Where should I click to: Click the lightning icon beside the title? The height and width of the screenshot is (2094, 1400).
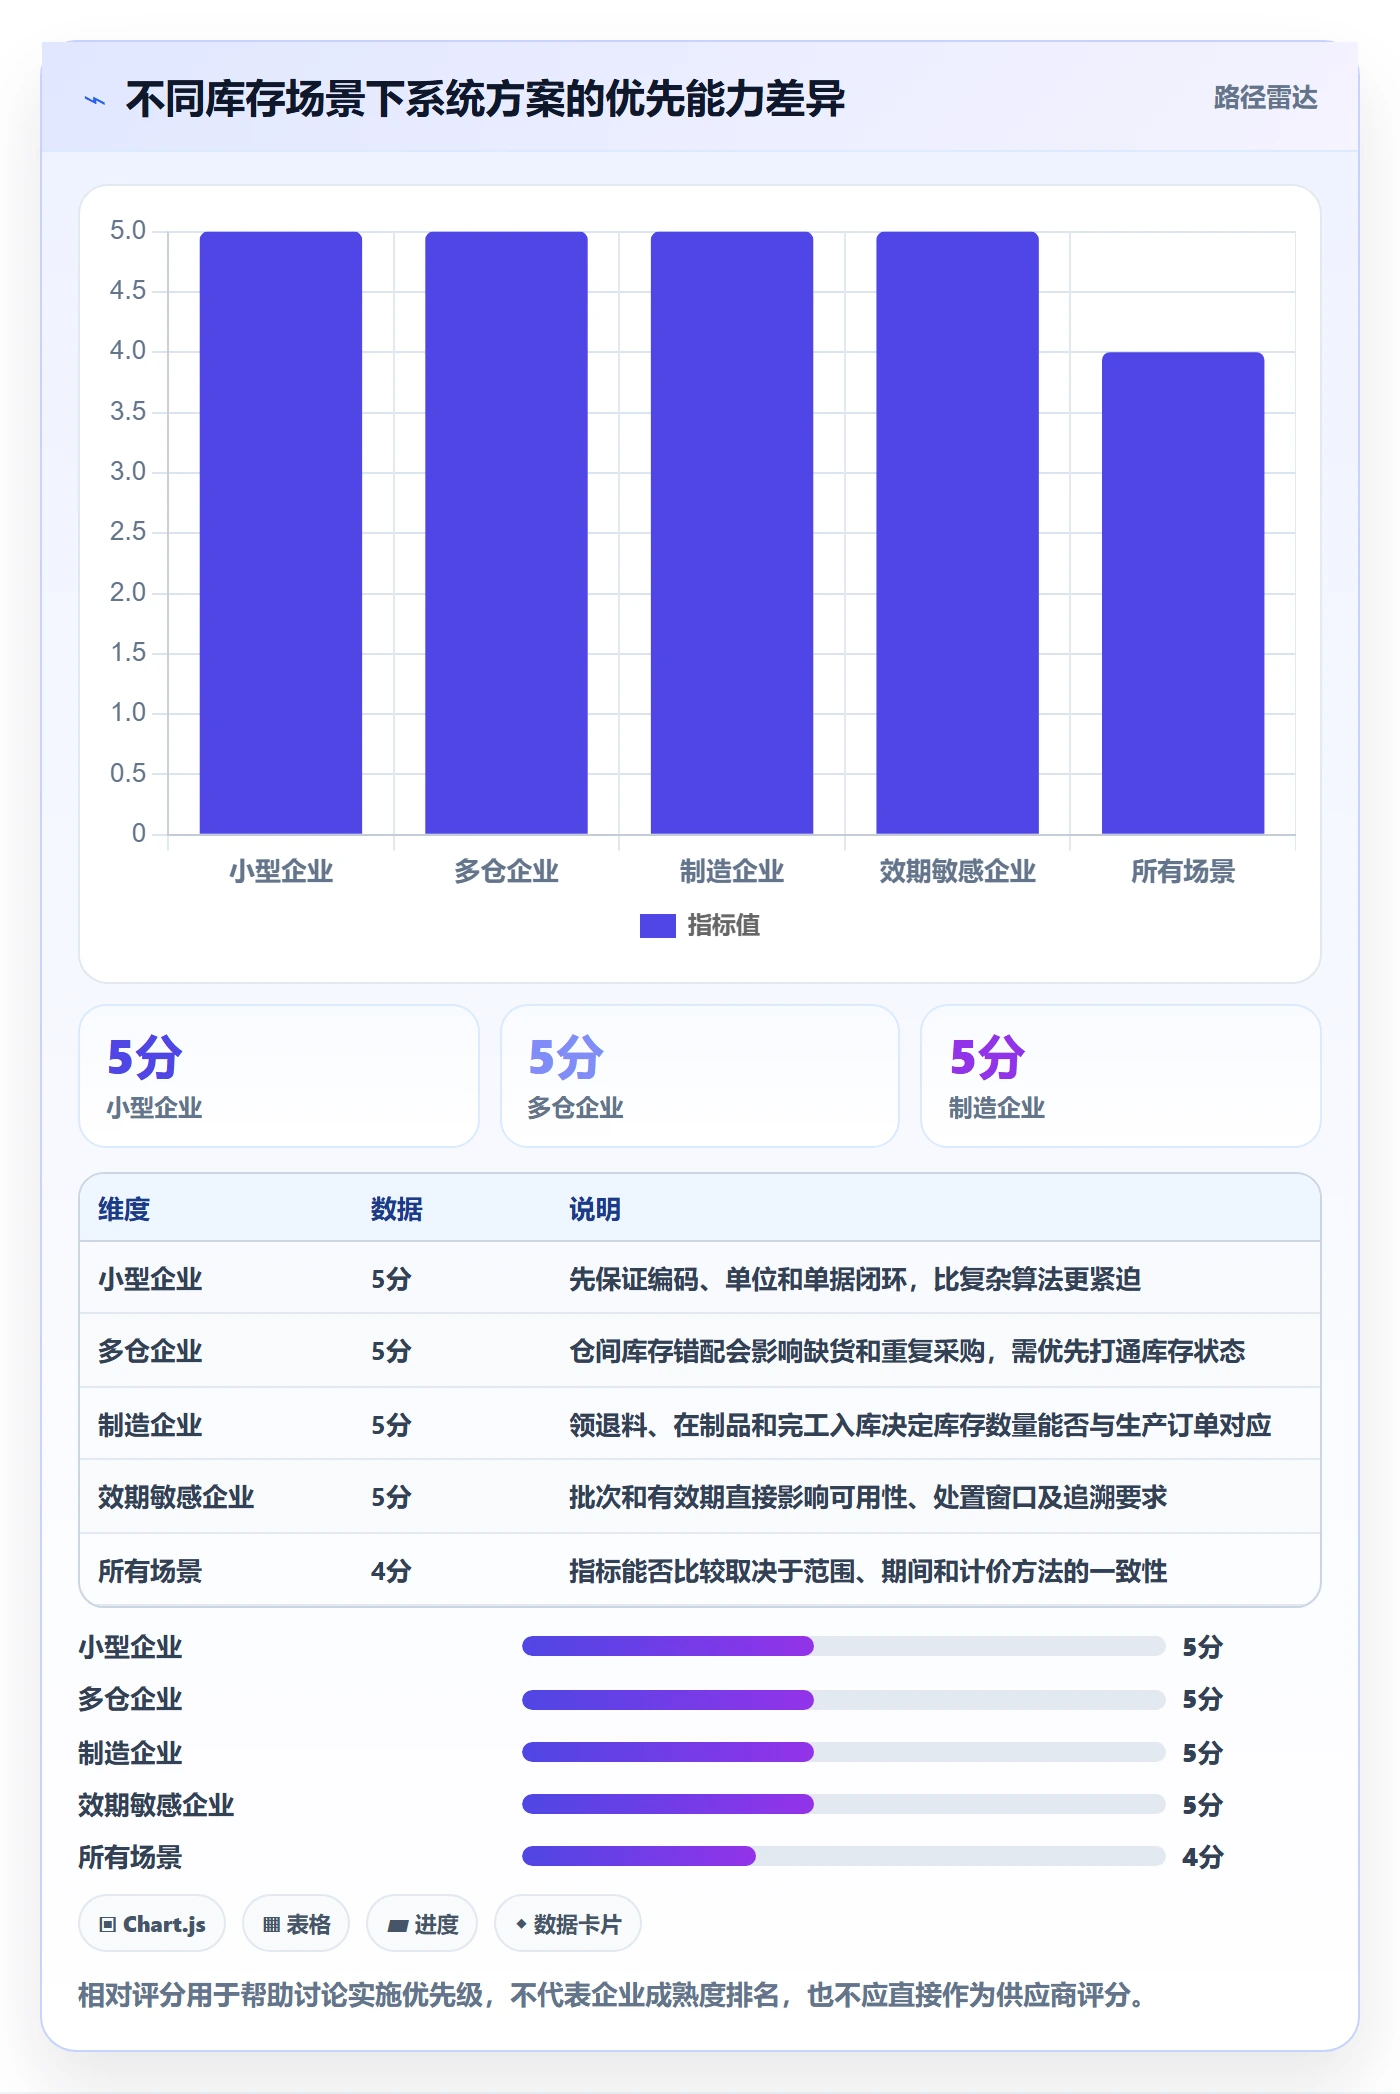95,100
